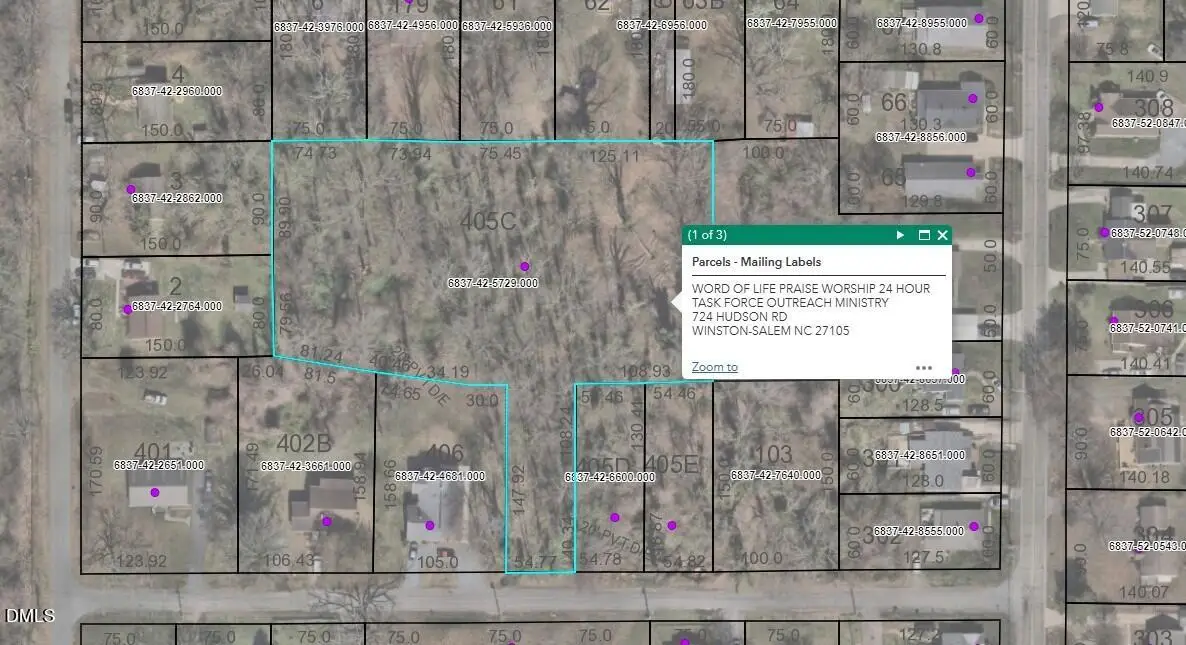
Task: Show next feature in parcel popup
Action: (x=900, y=235)
